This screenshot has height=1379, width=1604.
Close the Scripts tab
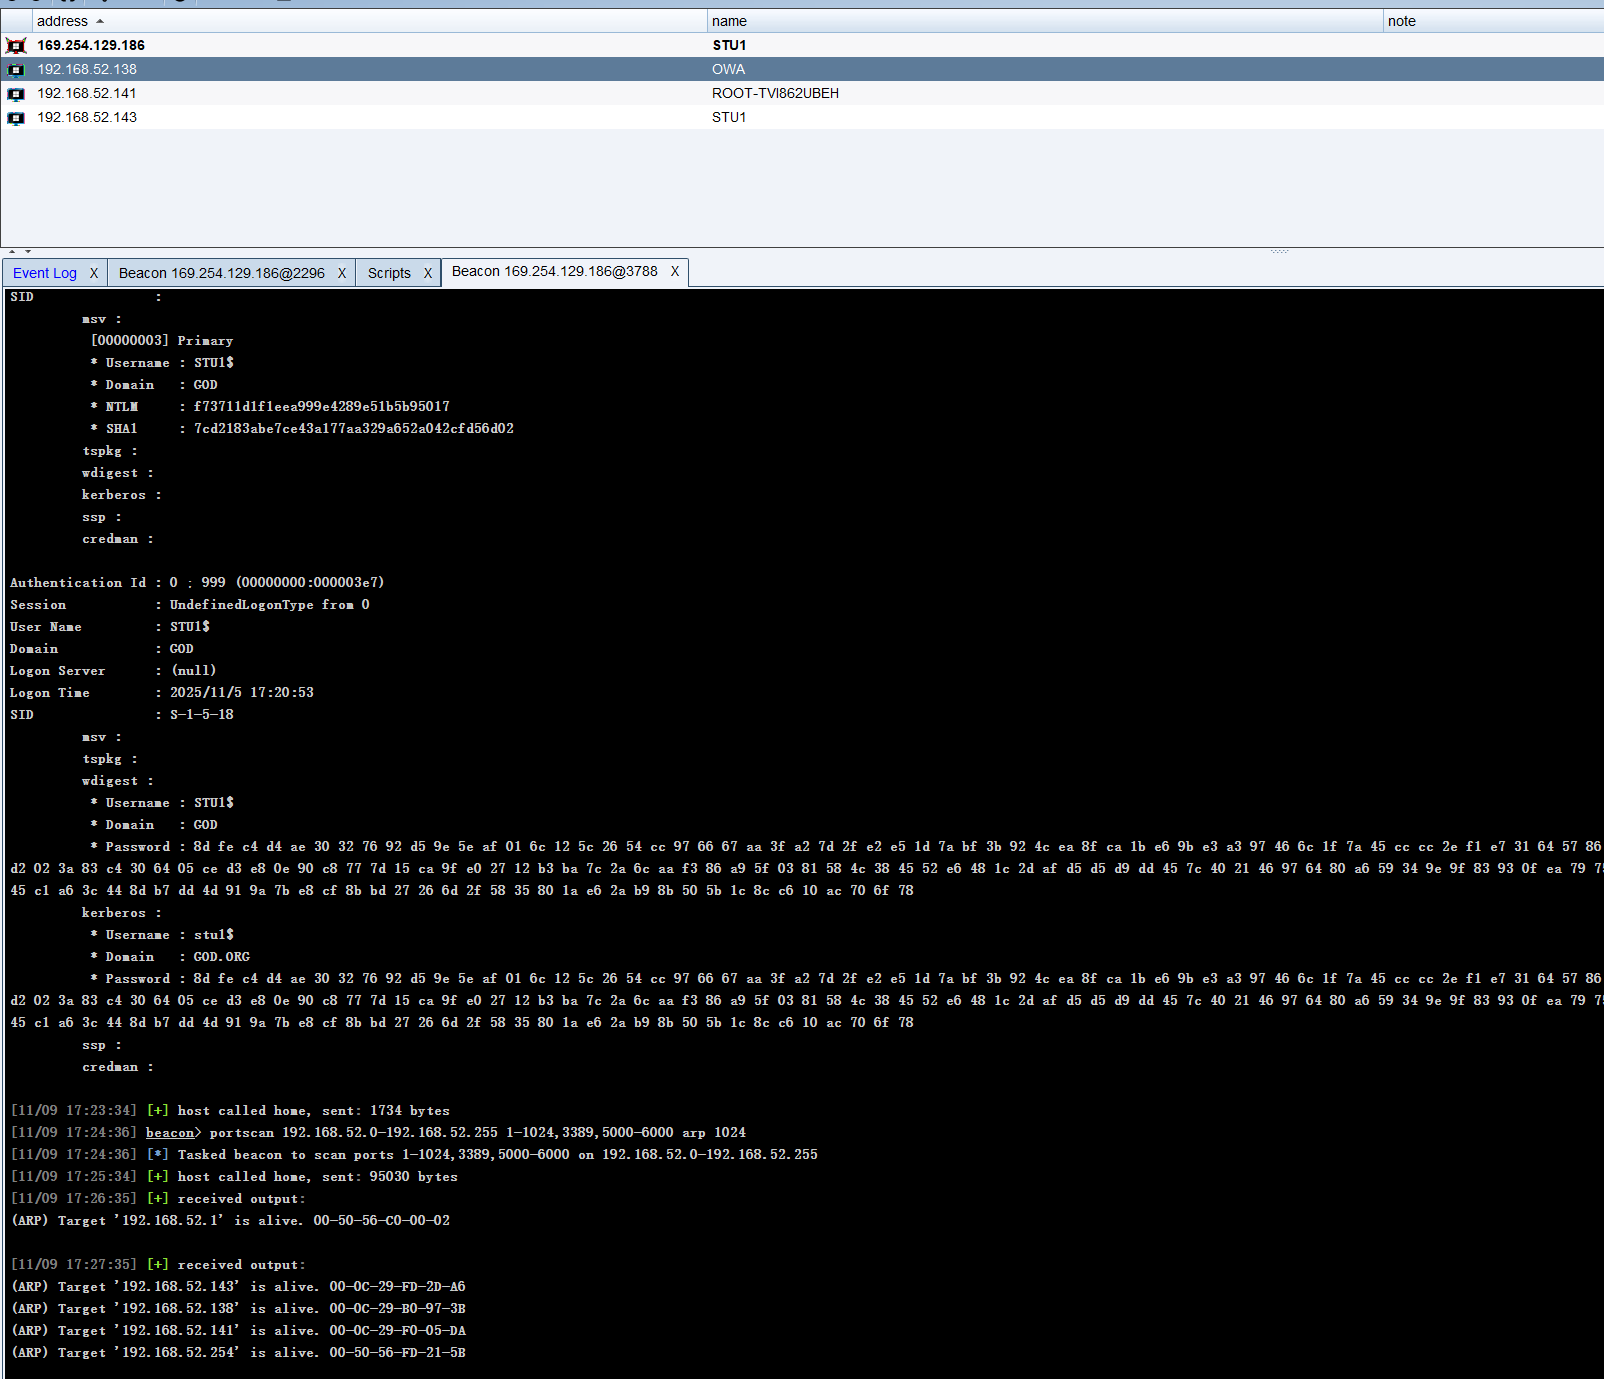[x=428, y=273]
